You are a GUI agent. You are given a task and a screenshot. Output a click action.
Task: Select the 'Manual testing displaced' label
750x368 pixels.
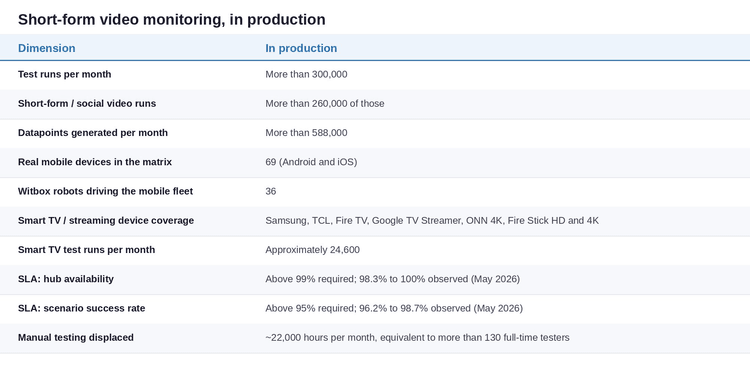[x=76, y=337]
